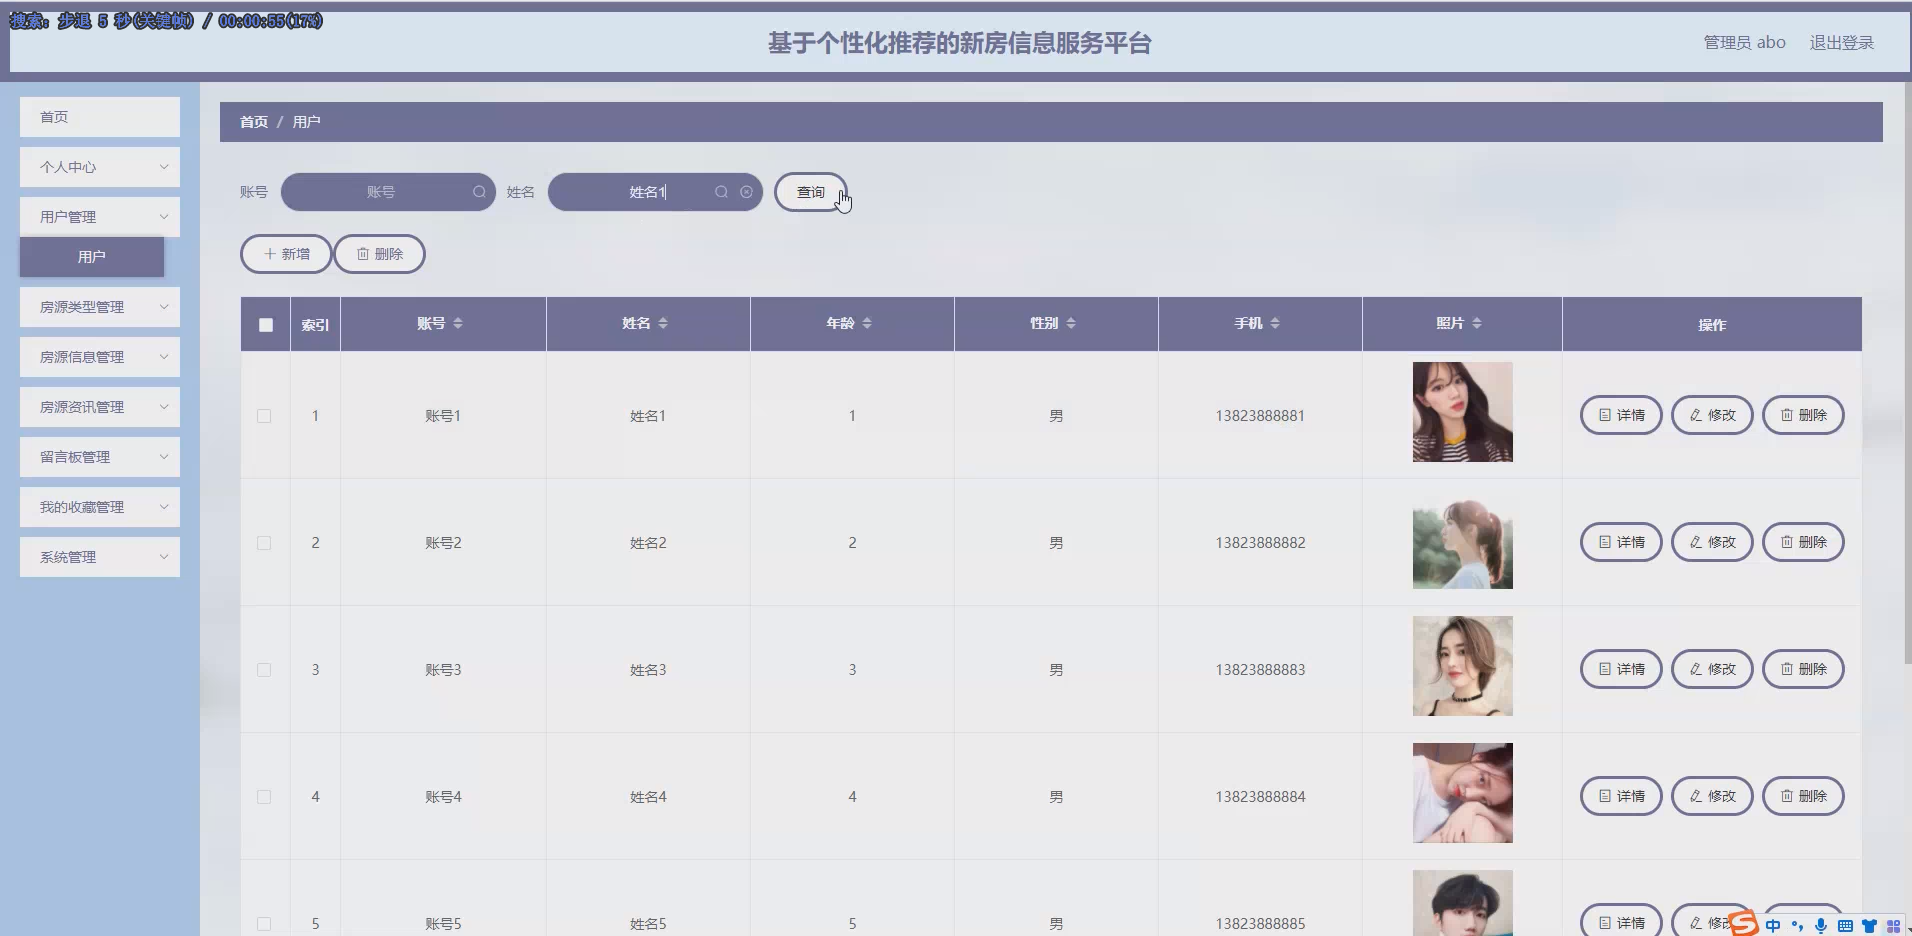
Task: Expand 个人中心 menu
Action: 100,167
